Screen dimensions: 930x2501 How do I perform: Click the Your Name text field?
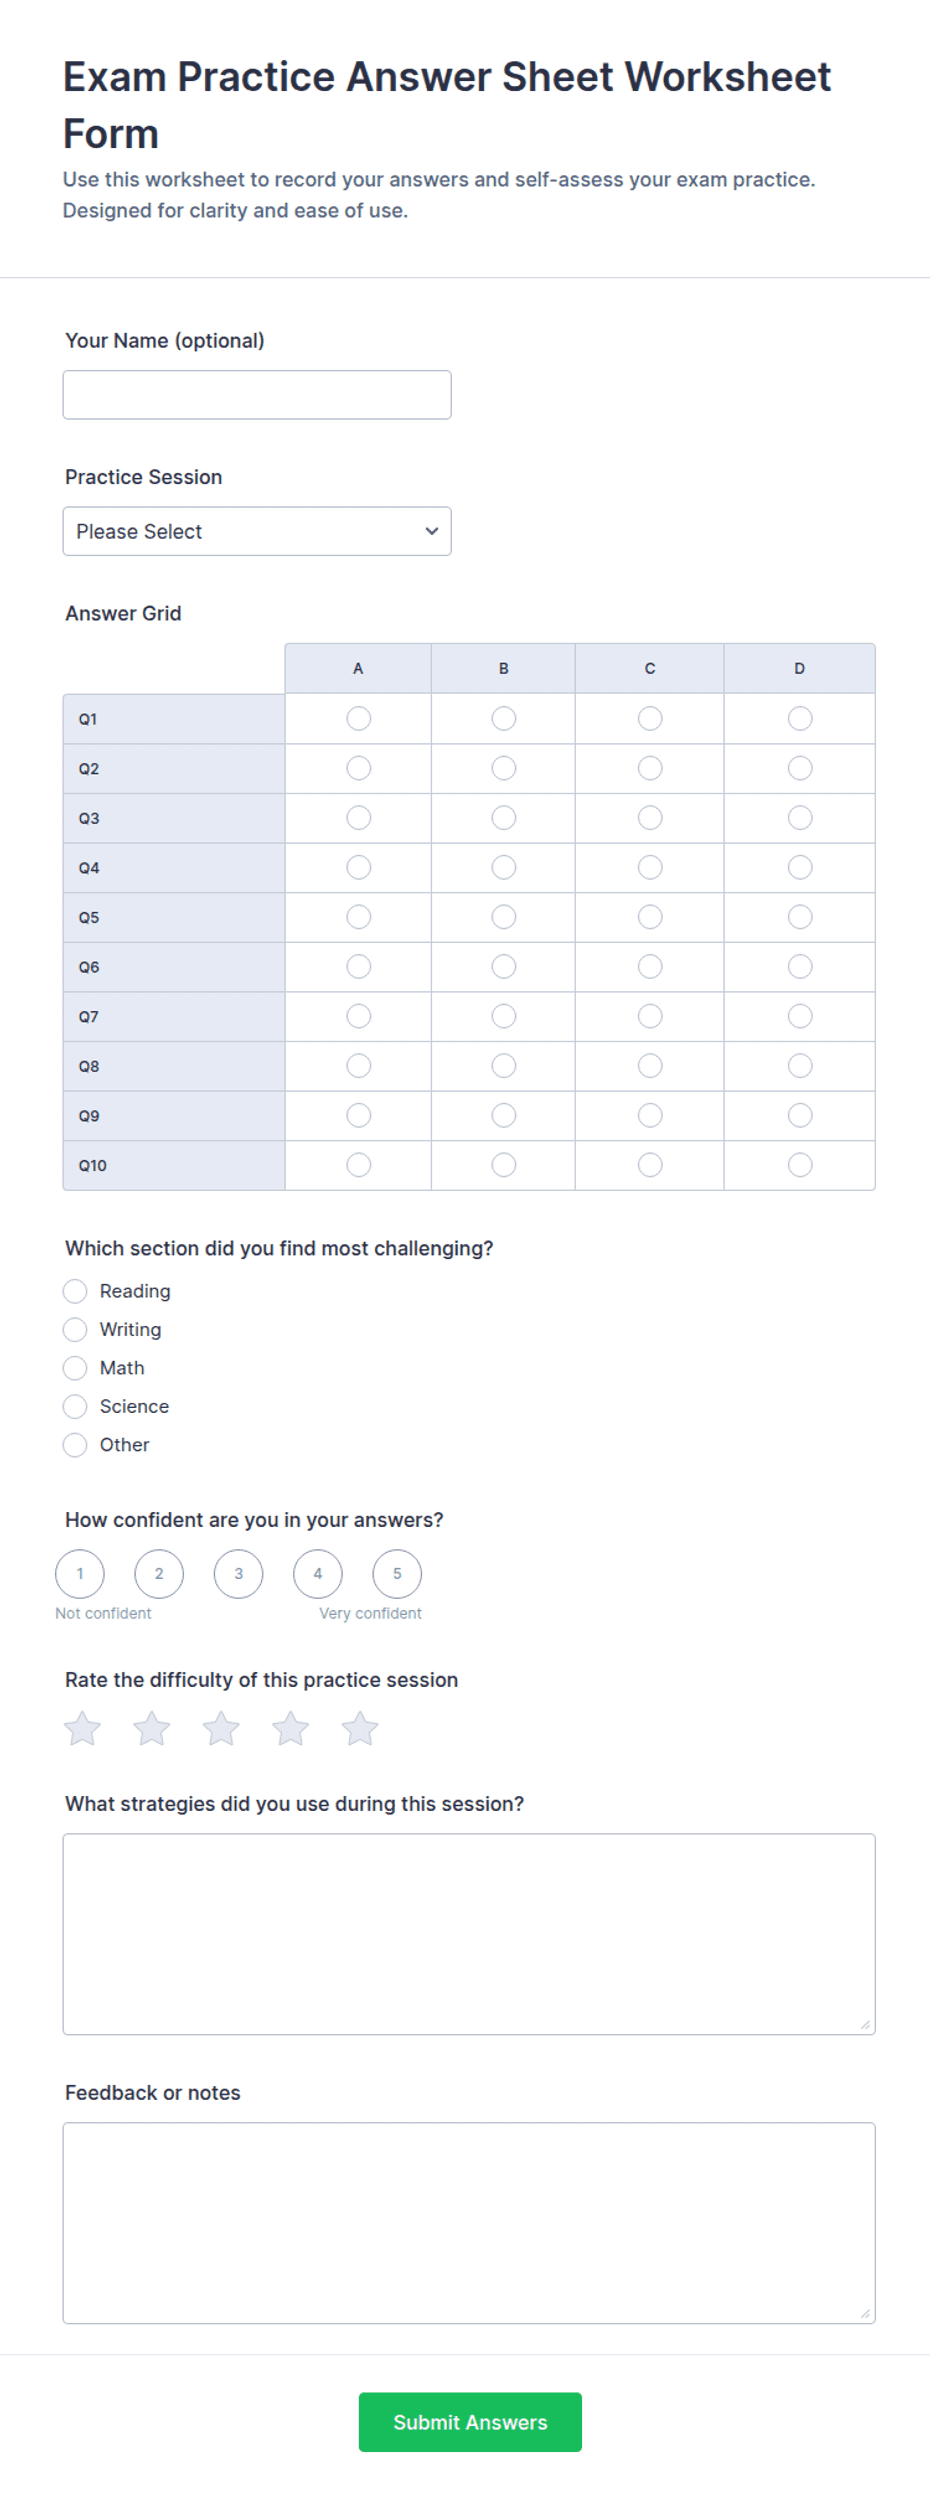pyautogui.click(x=257, y=395)
